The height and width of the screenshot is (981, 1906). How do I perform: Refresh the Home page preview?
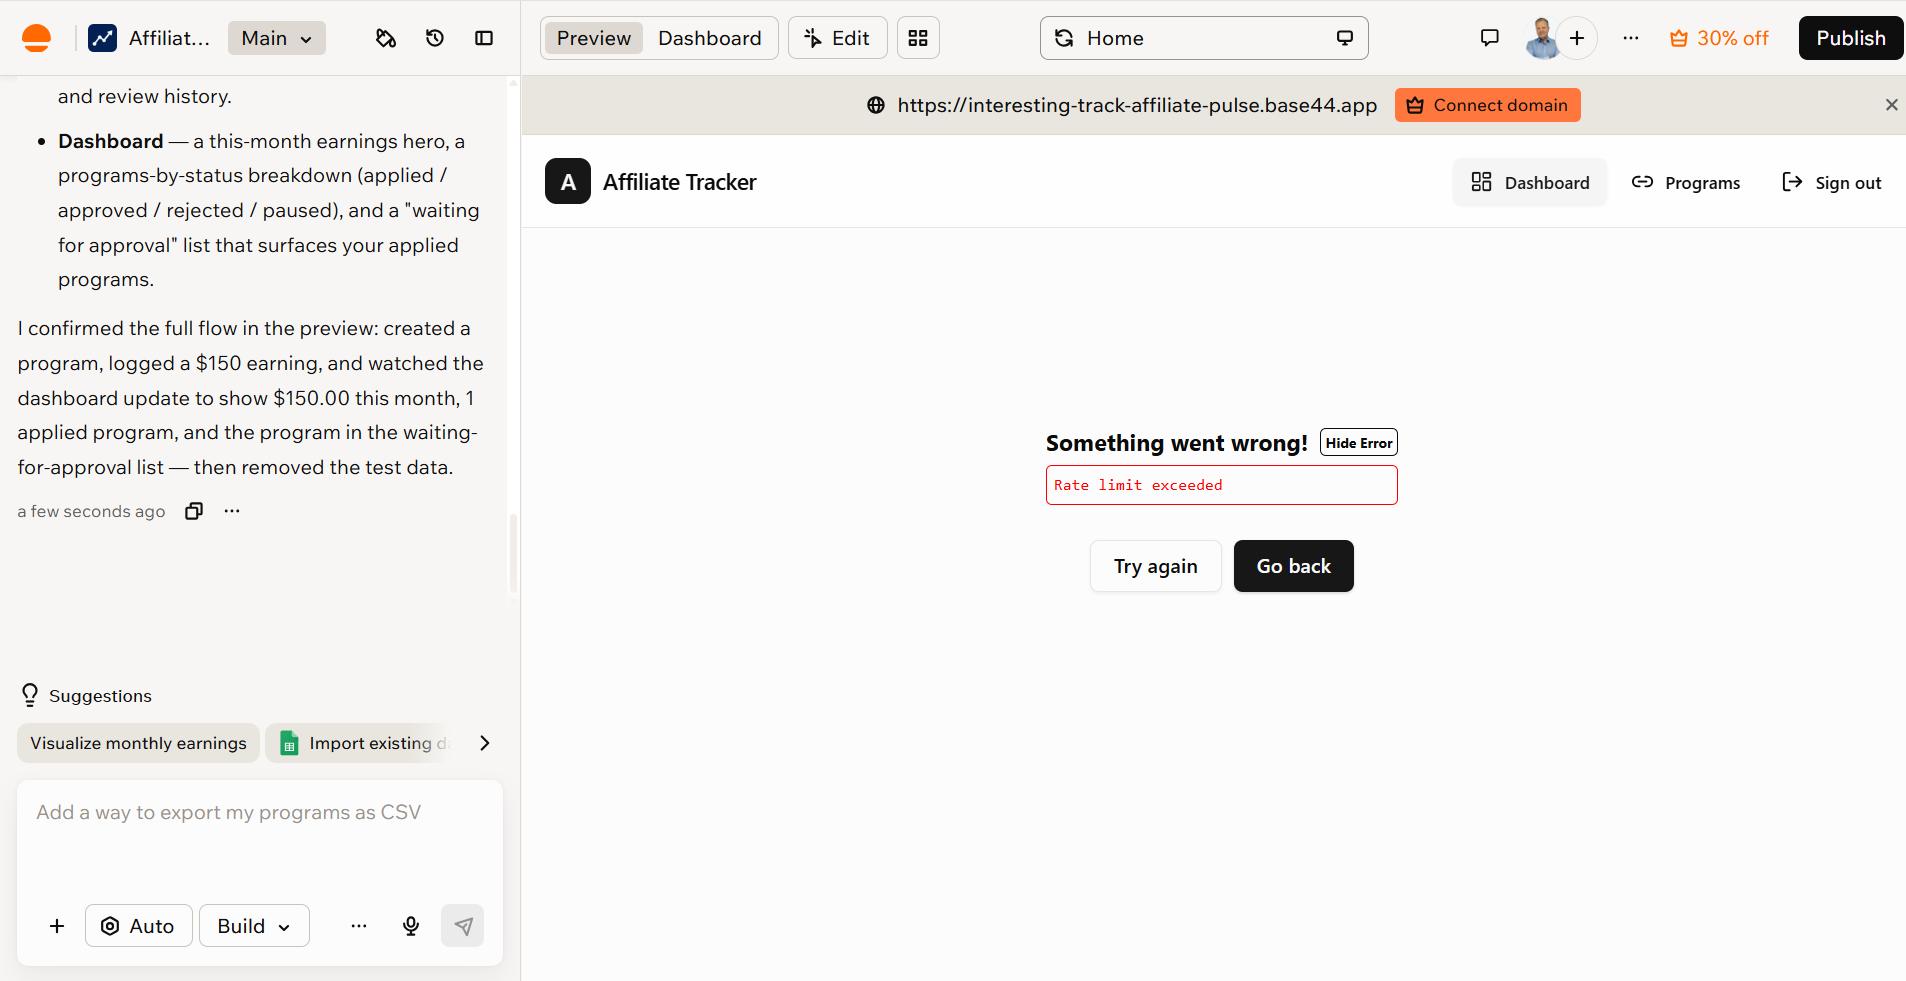pyautogui.click(x=1064, y=38)
